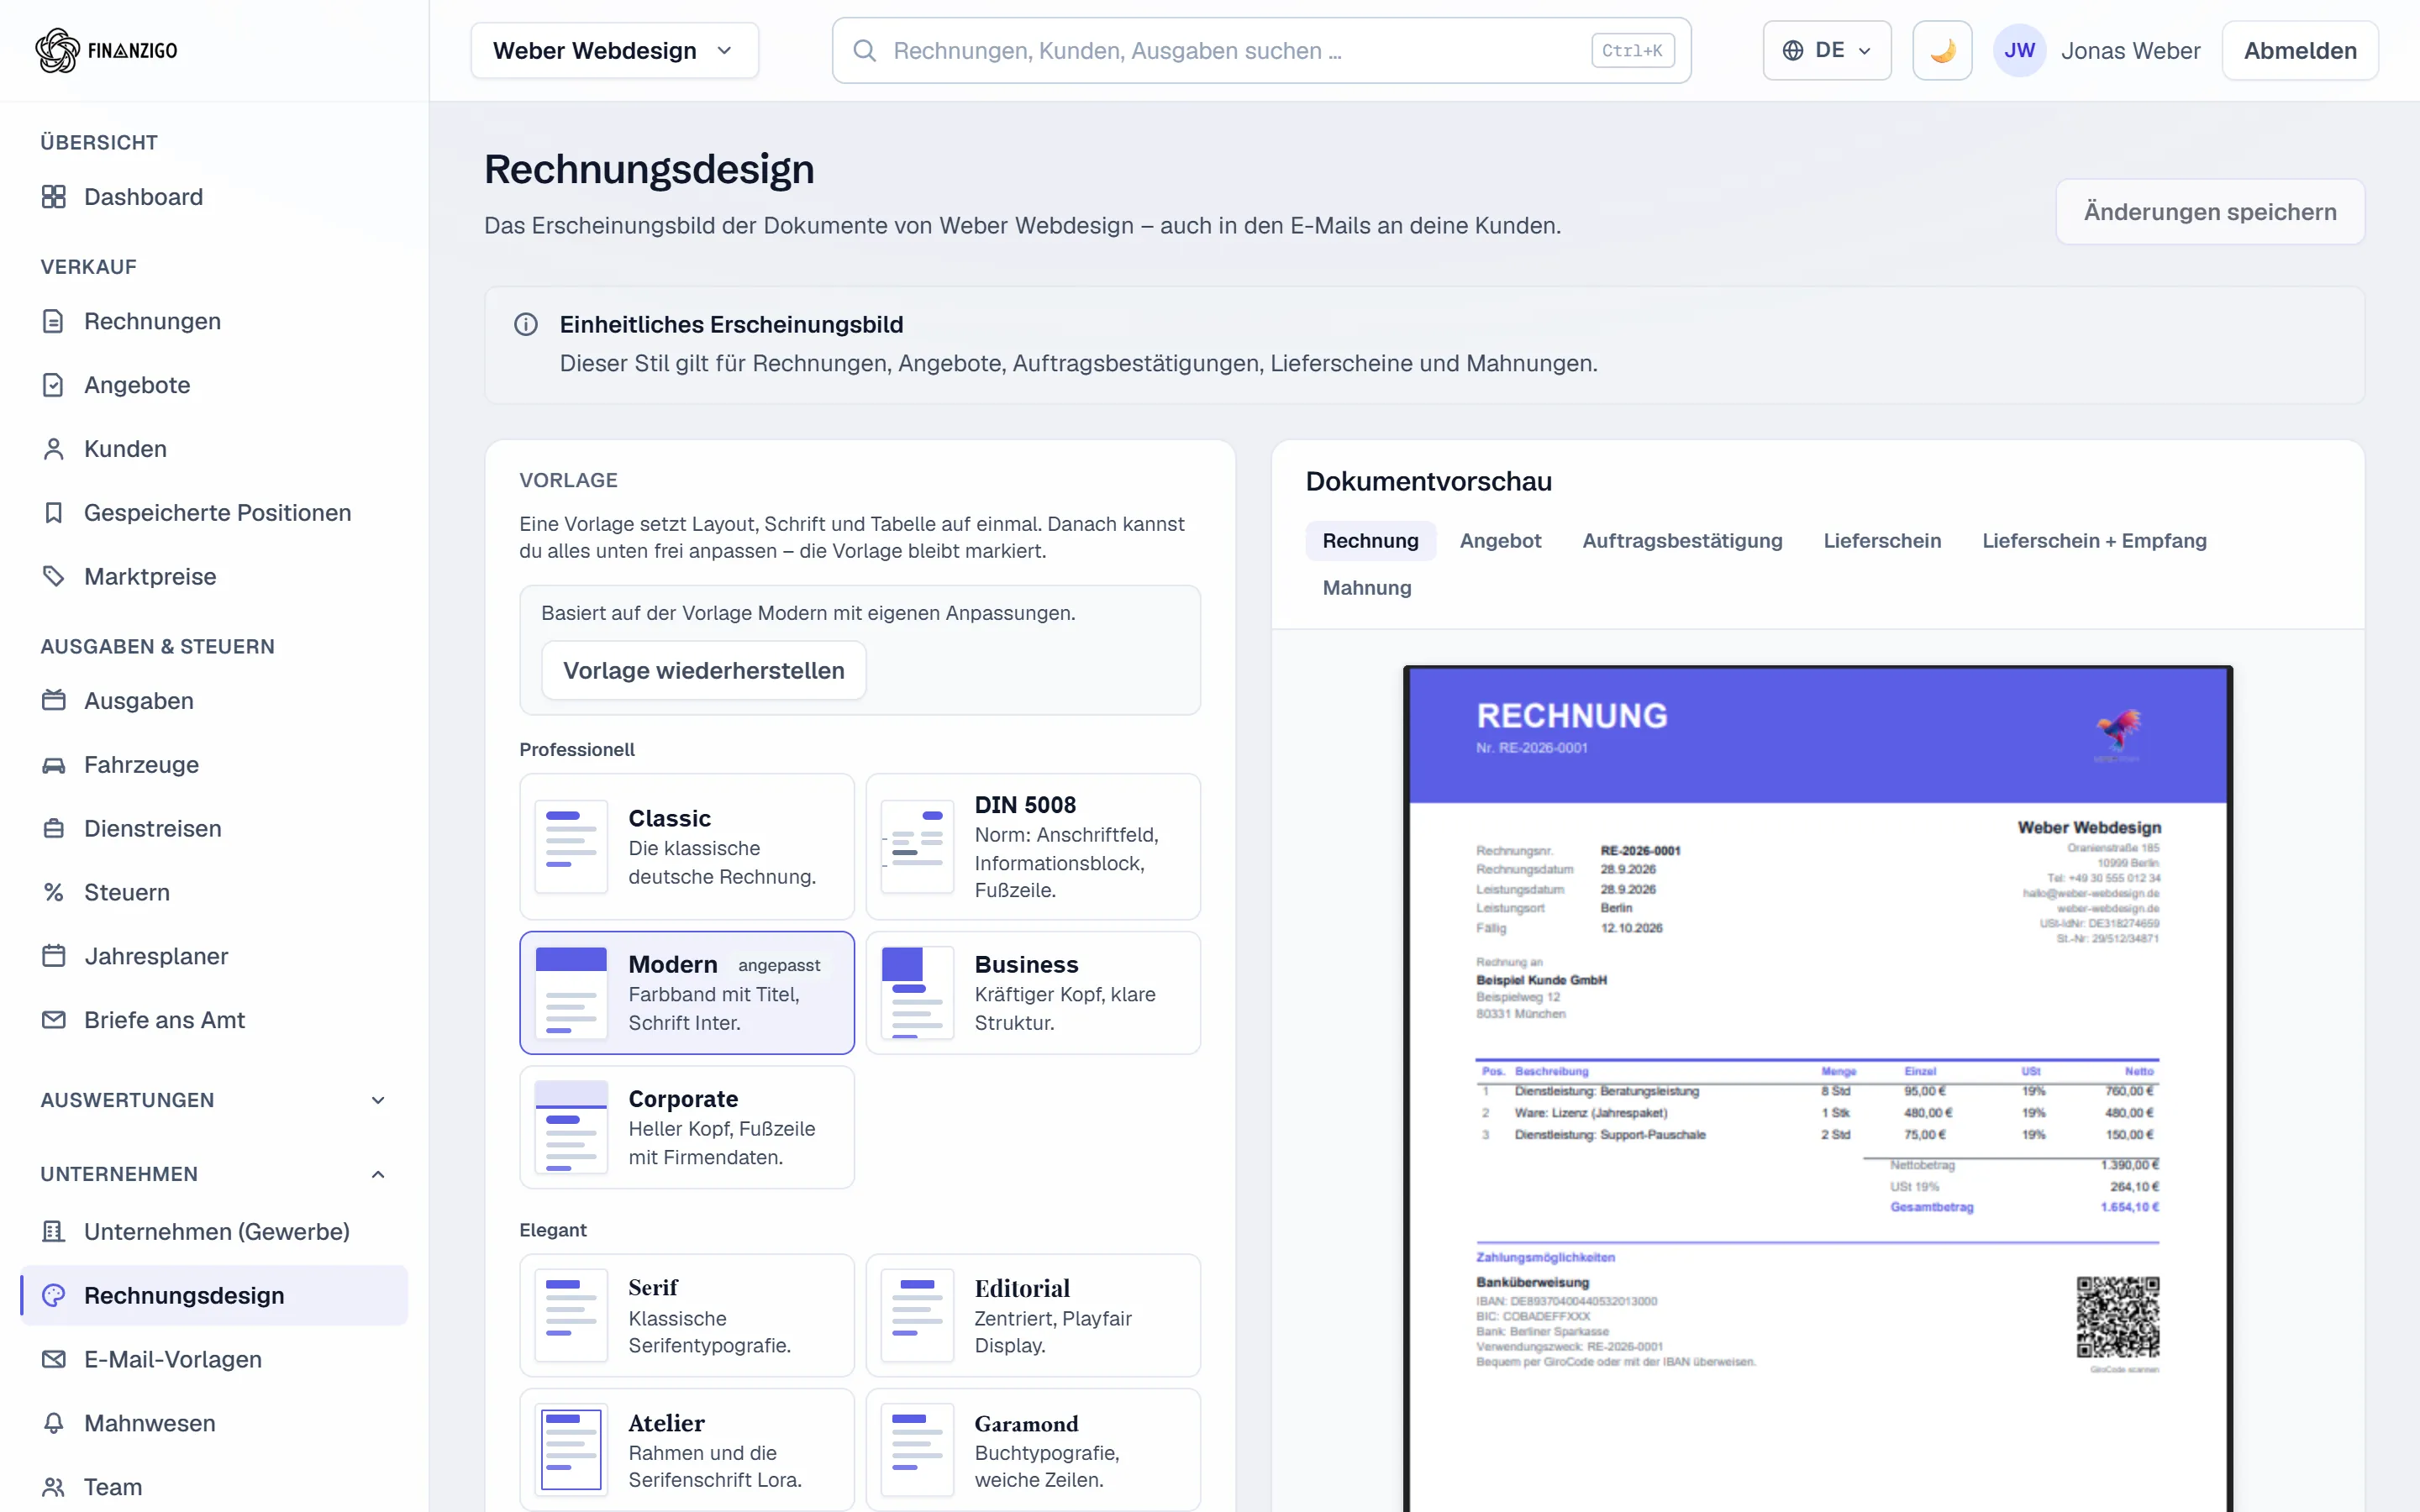Click the Finanzigo logo icon
Image resolution: width=2420 pixels, height=1512 pixels.
(x=57, y=50)
